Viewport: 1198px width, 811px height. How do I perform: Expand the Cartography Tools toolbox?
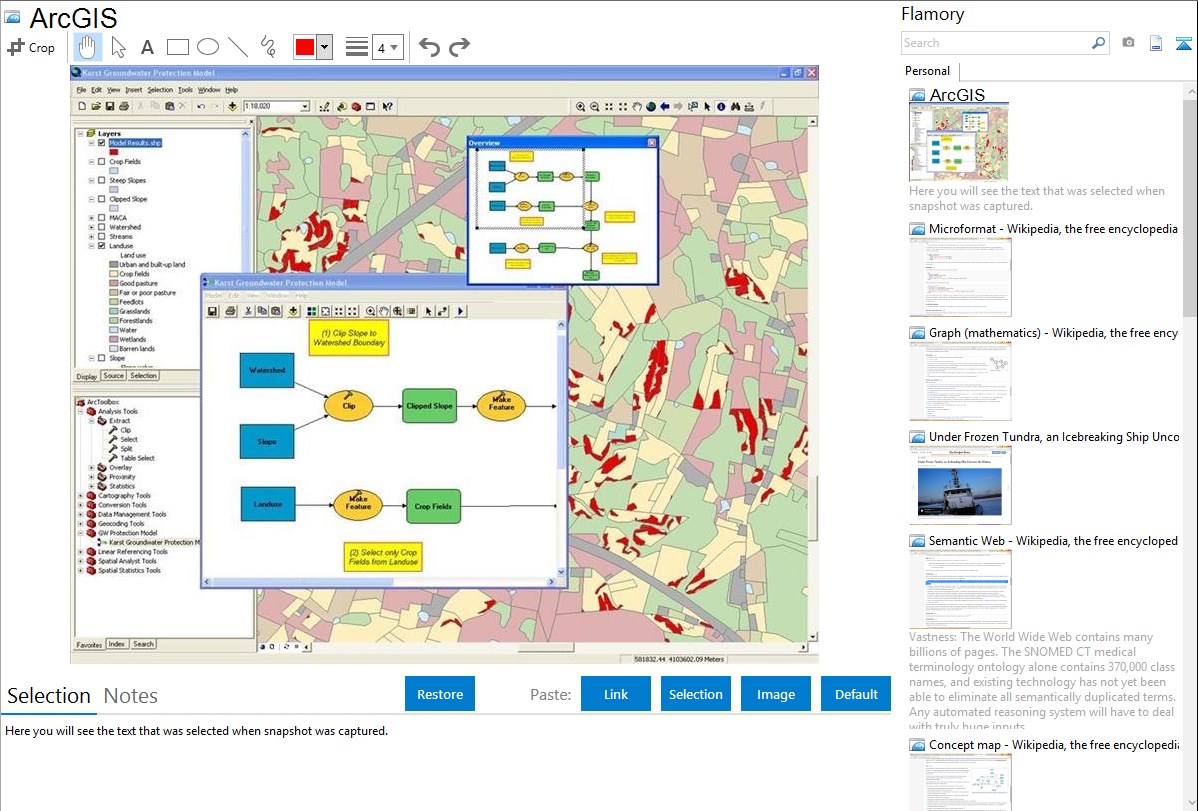[80, 495]
